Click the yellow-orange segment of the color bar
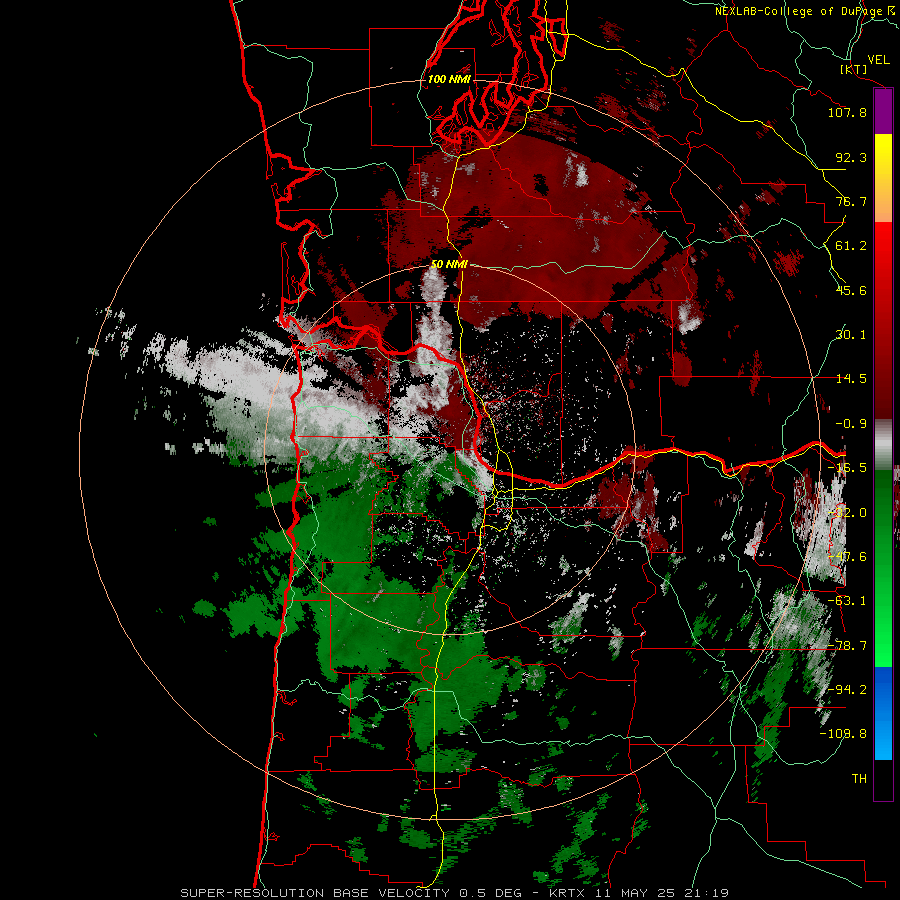This screenshot has width=900, height=900. [883, 178]
